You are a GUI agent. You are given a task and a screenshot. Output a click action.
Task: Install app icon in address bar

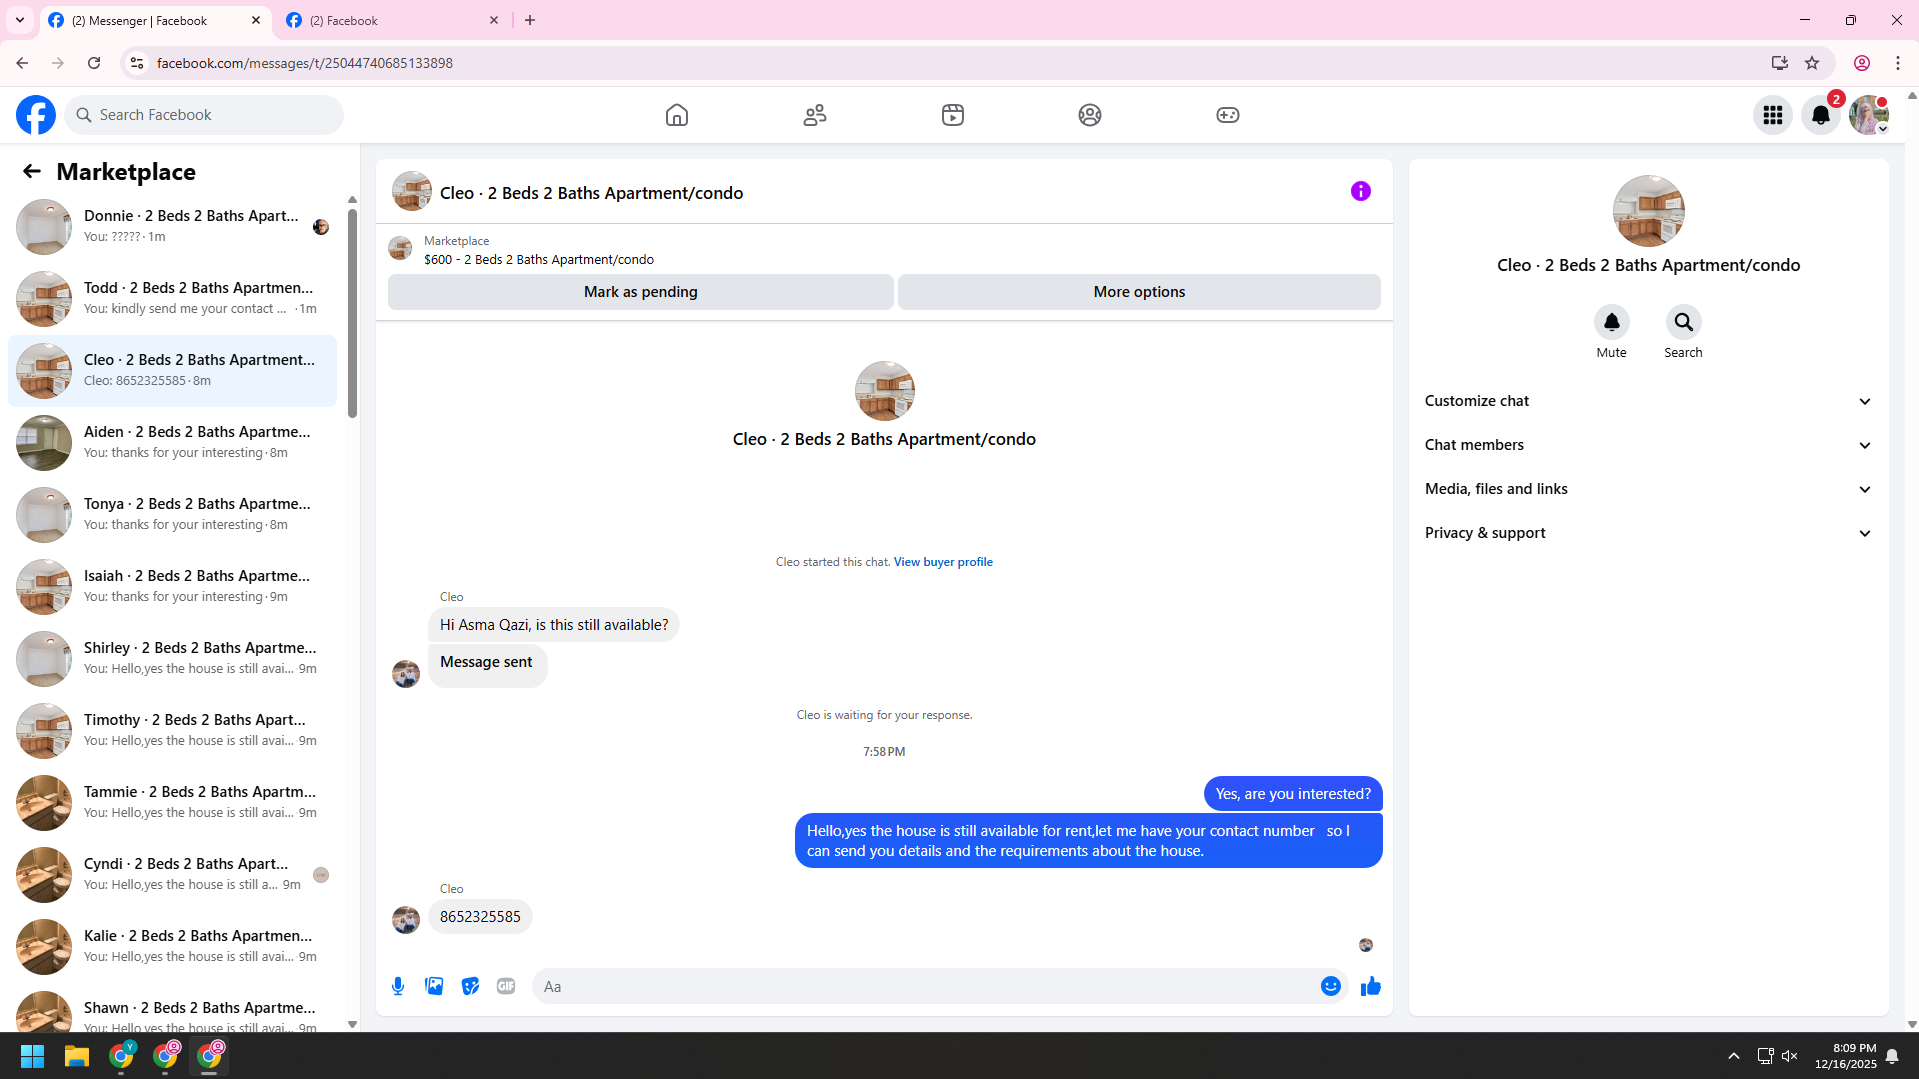click(1780, 63)
